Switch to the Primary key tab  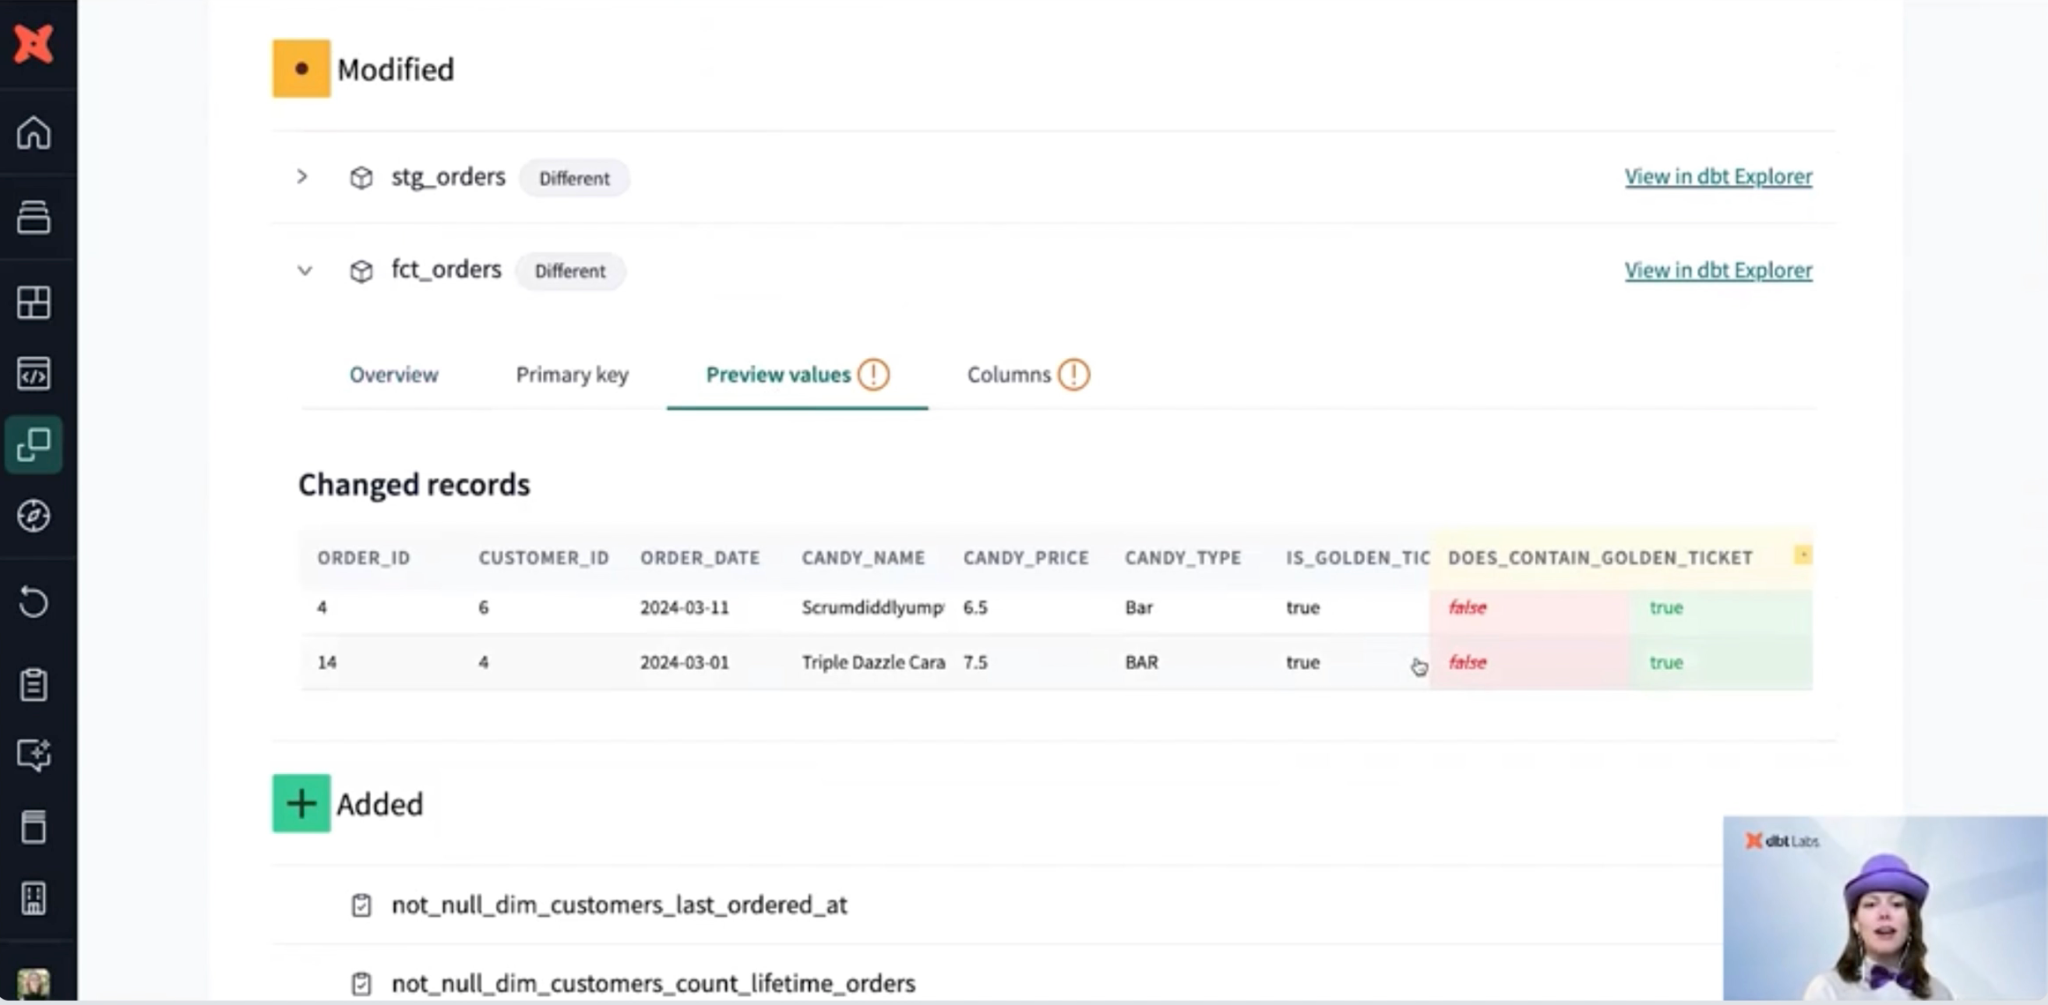pyautogui.click(x=572, y=375)
